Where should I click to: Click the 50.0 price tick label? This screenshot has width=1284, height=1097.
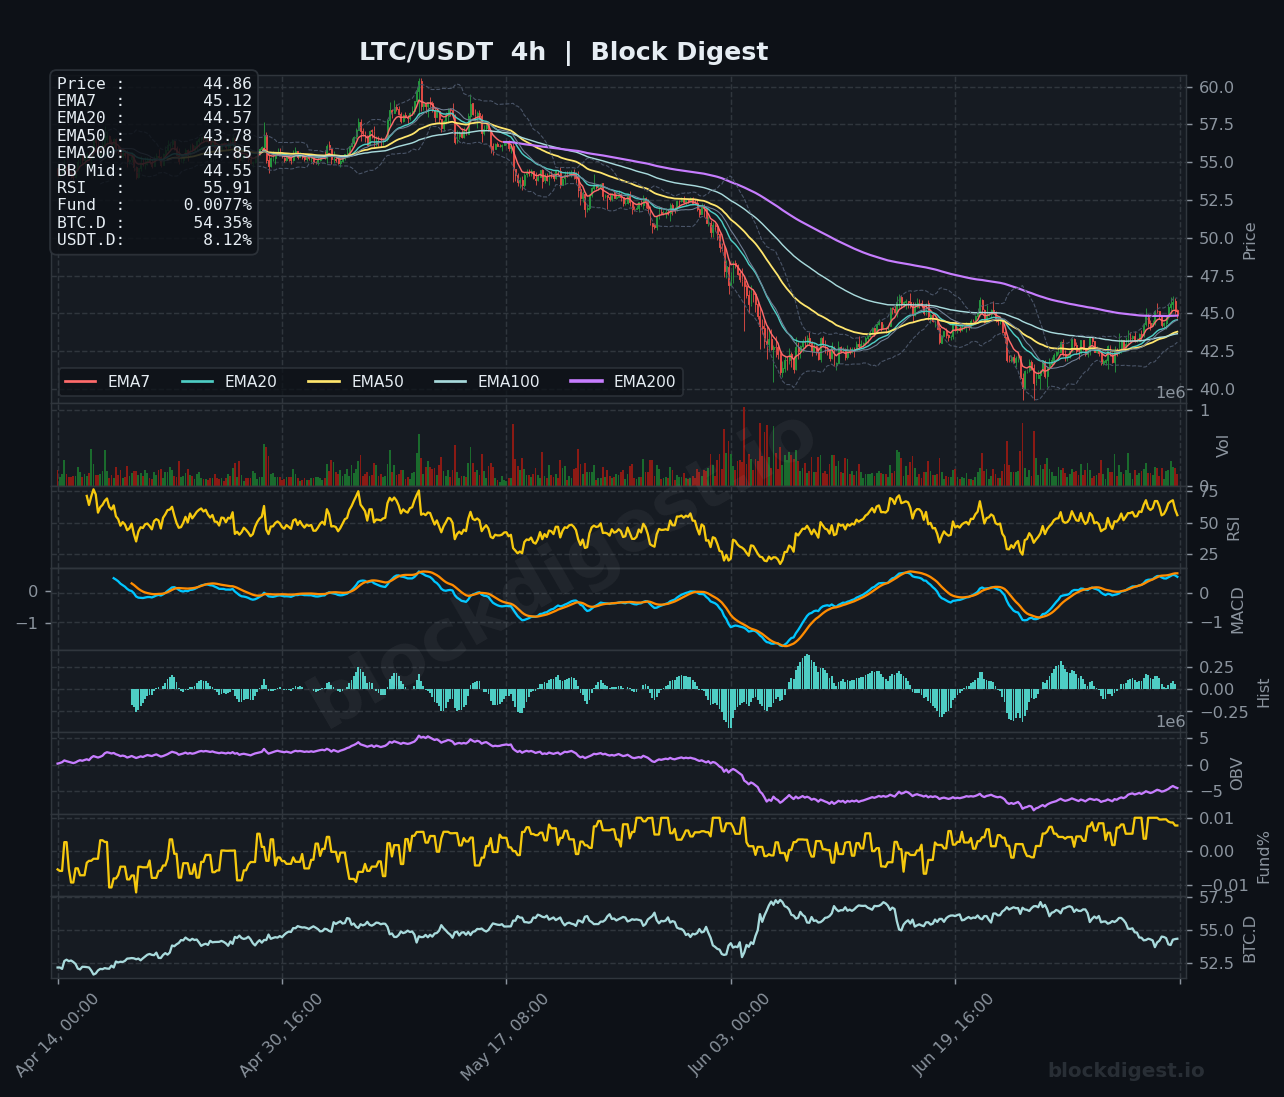(x=1215, y=238)
